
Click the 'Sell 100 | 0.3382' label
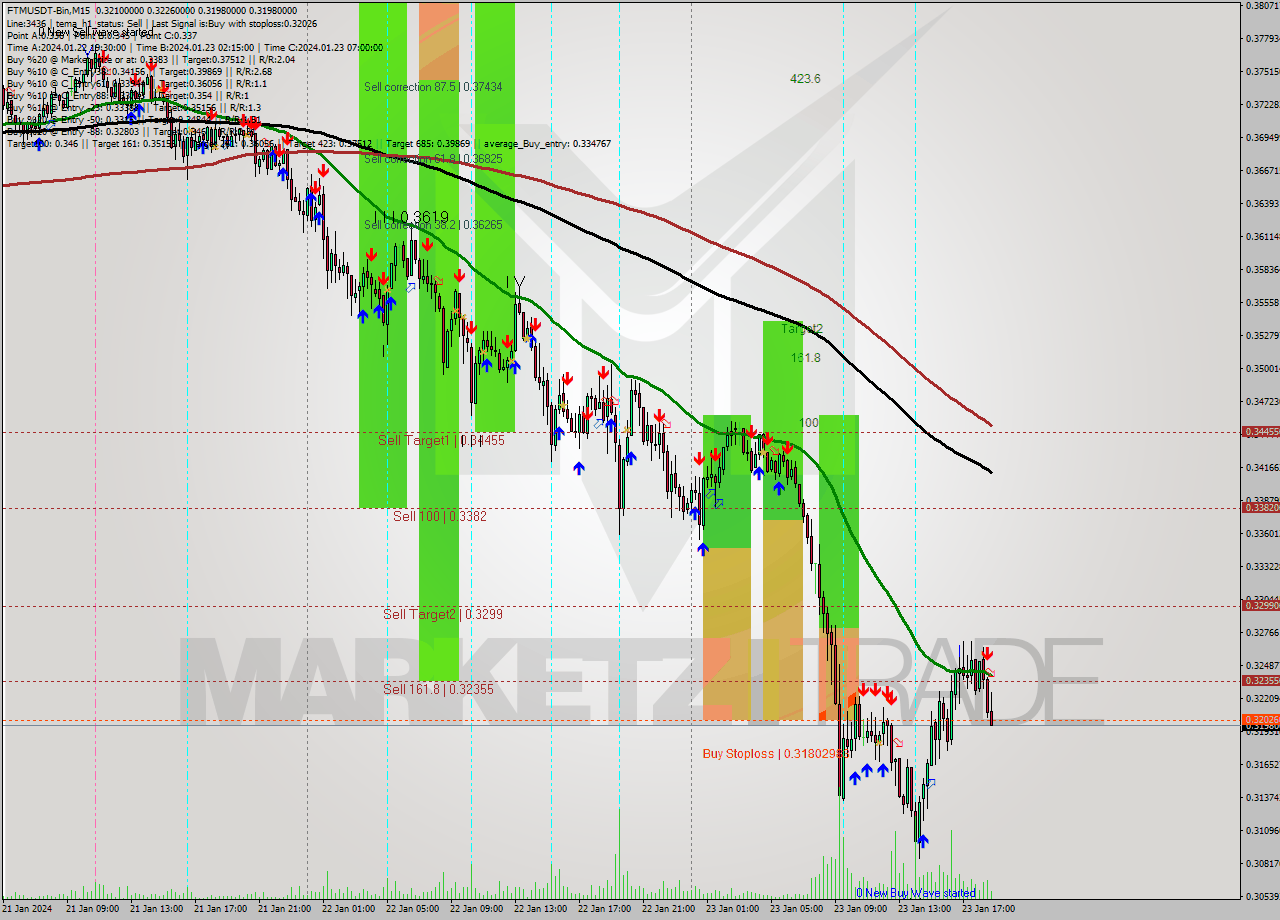440,516
